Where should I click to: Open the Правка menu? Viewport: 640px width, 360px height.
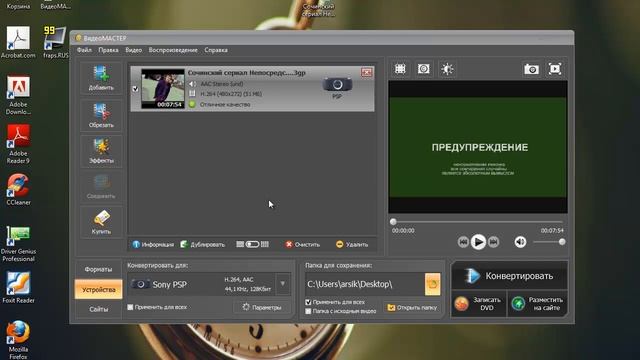coord(108,50)
